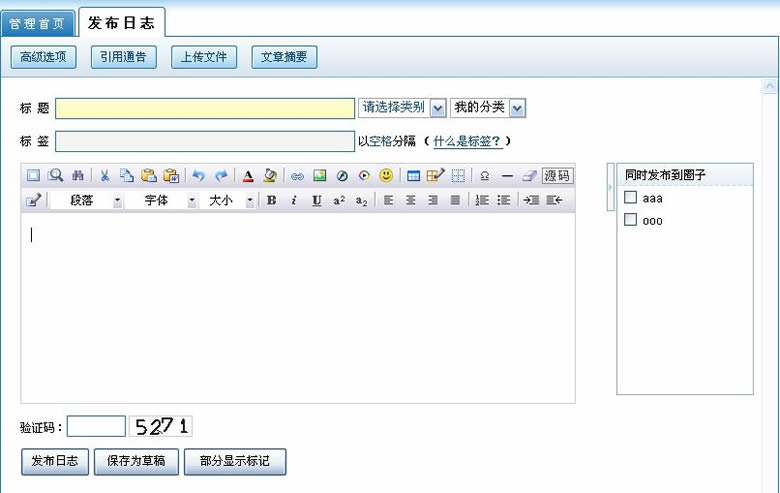The height and width of the screenshot is (493, 780).
Task: Click the show table borders icon
Action: (458, 176)
